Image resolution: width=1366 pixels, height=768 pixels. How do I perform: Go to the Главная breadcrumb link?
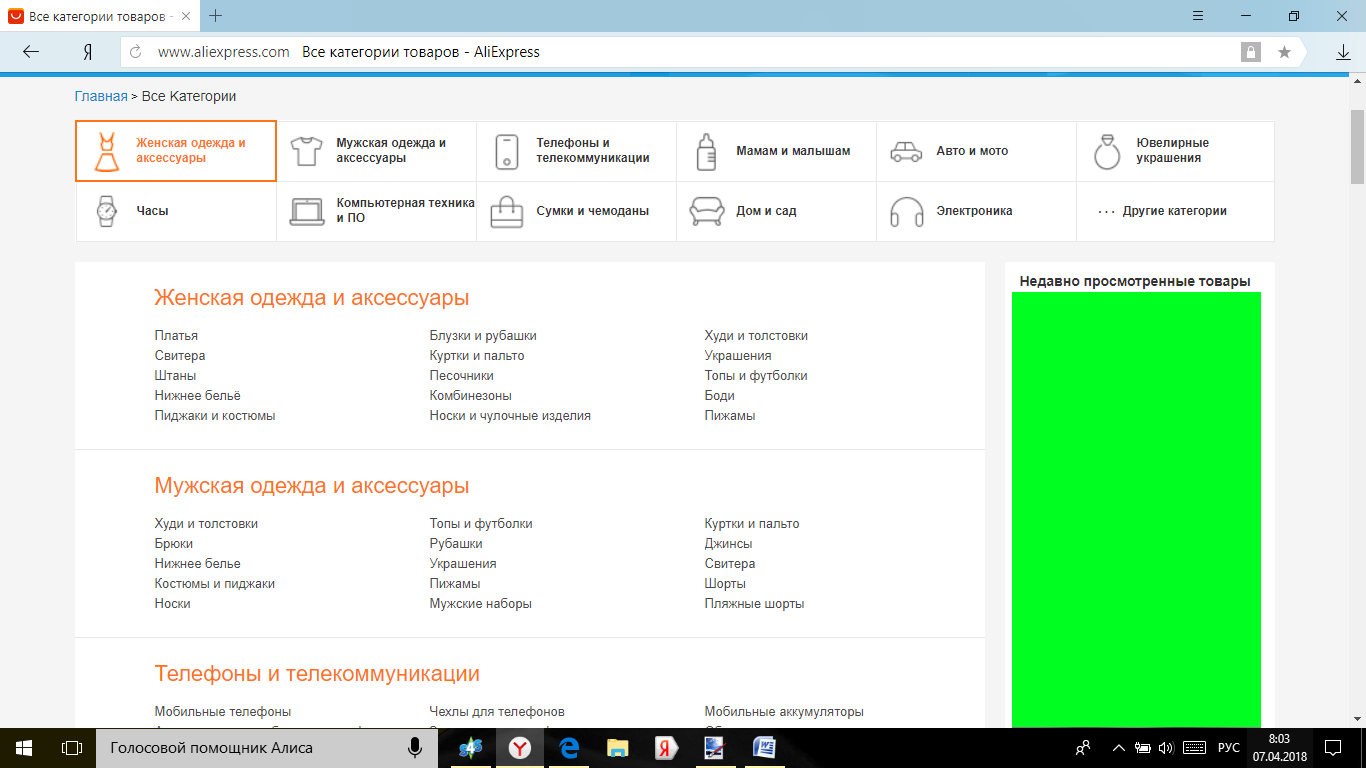101,96
